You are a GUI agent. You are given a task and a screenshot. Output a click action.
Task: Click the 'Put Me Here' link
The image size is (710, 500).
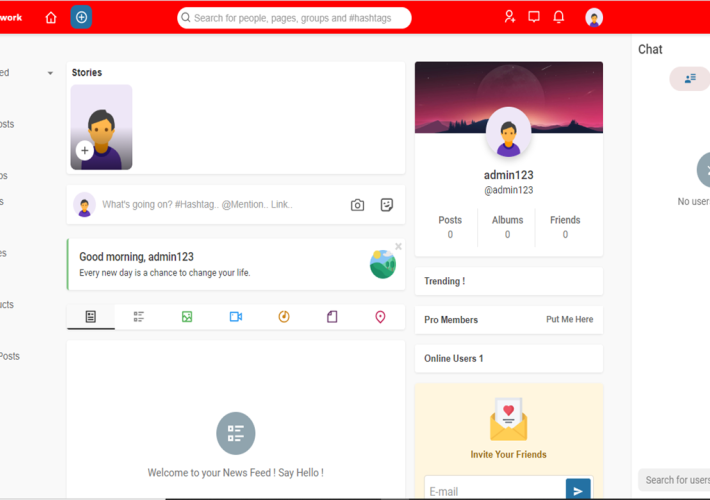[x=570, y=319]
